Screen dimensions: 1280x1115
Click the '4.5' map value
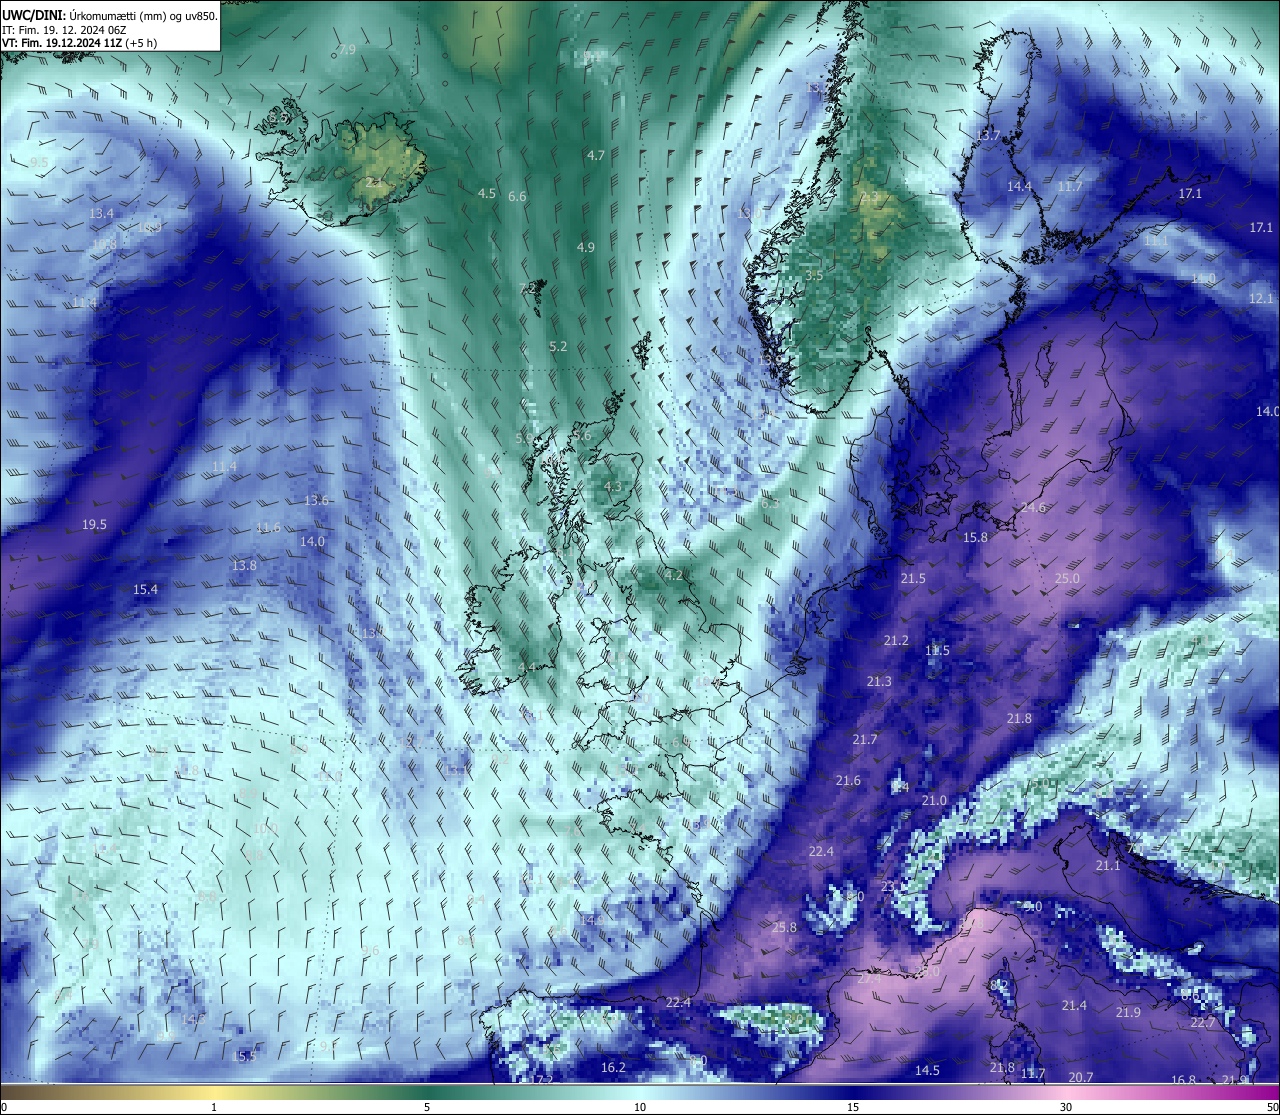pos(487,194)
